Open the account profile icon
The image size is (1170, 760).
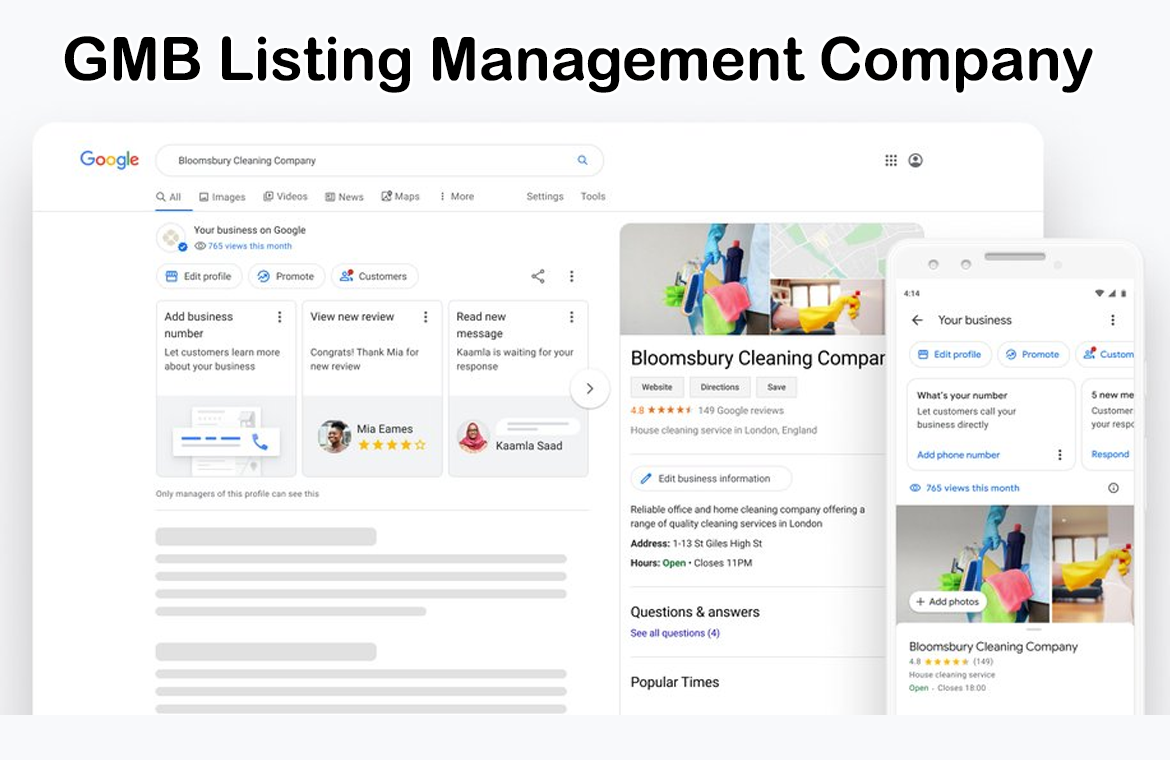pyautogui.click(x=916, y=160)
